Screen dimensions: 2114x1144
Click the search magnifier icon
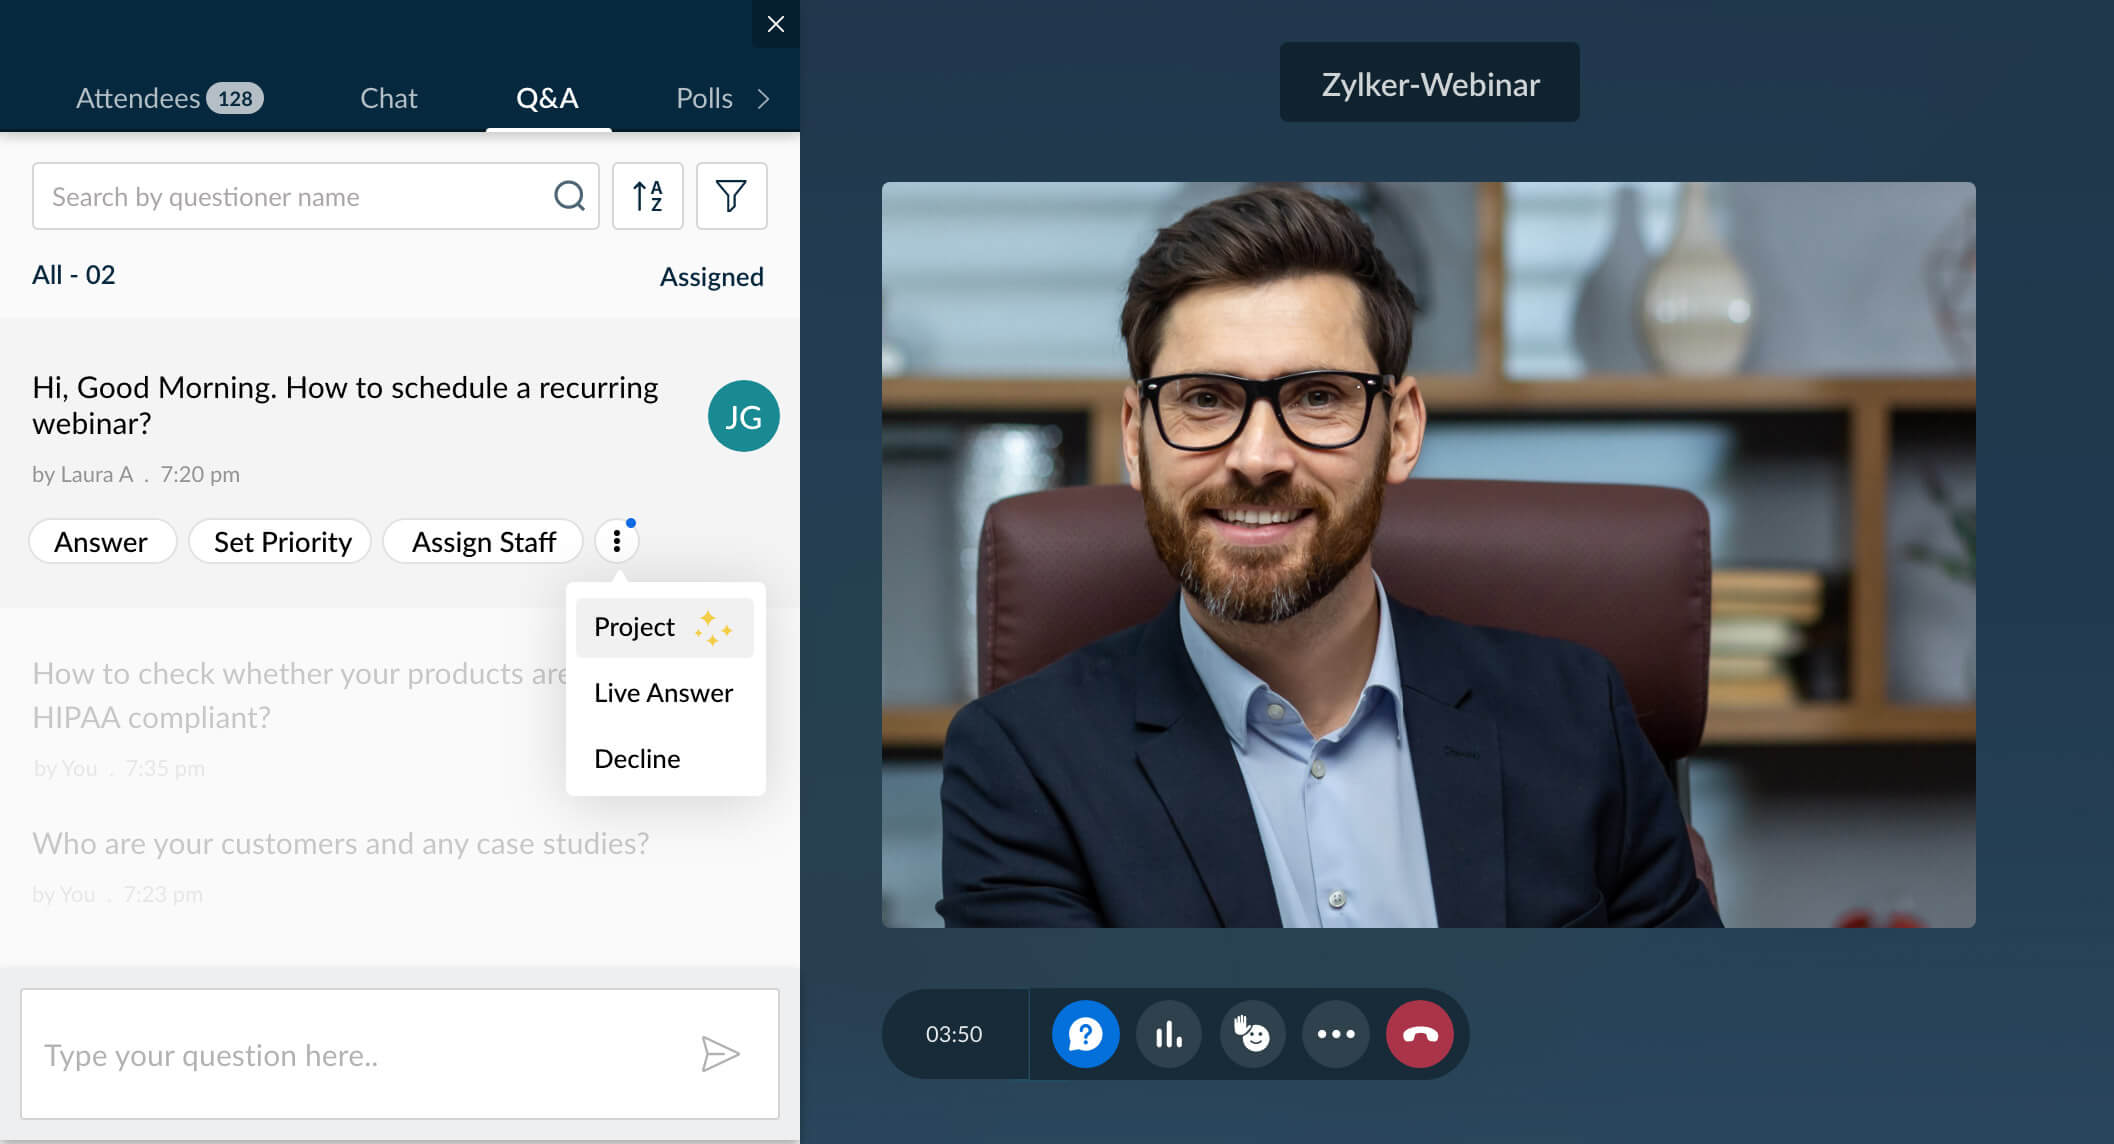[569, 196]
